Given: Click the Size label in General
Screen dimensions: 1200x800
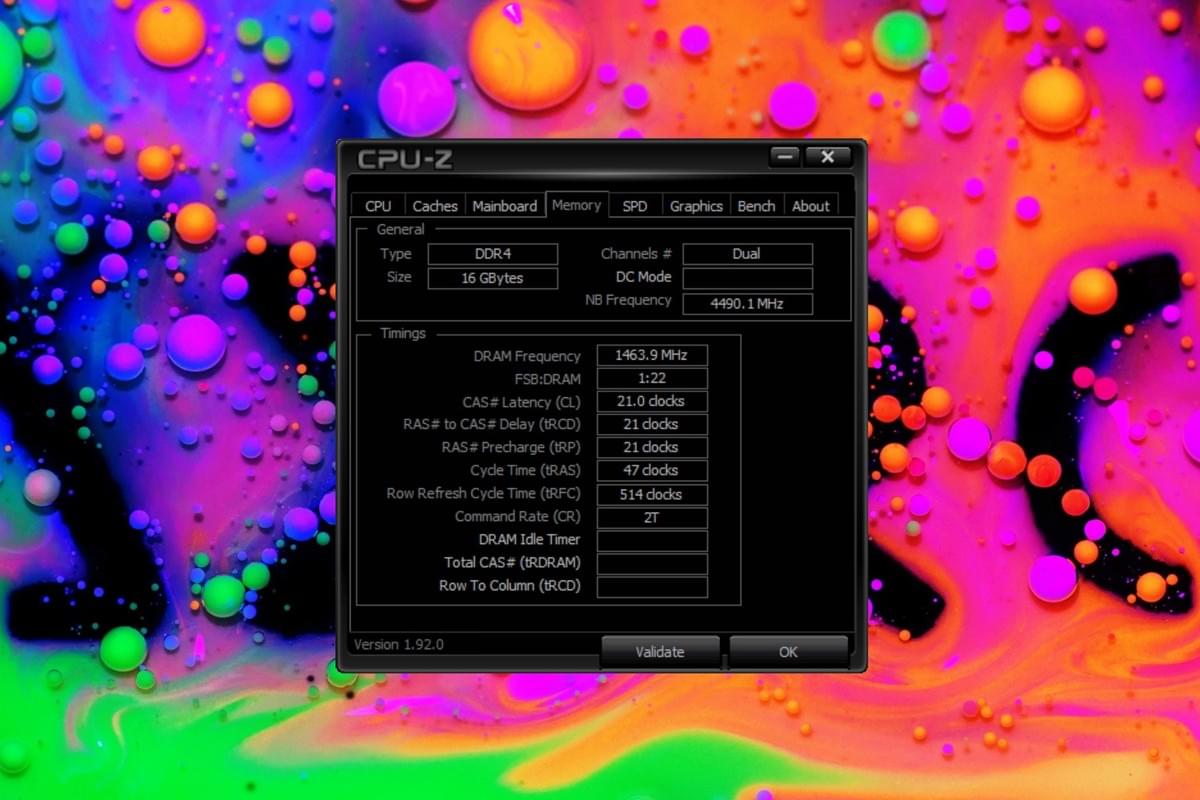Looking at the screenshot, I should coord(399,277).
